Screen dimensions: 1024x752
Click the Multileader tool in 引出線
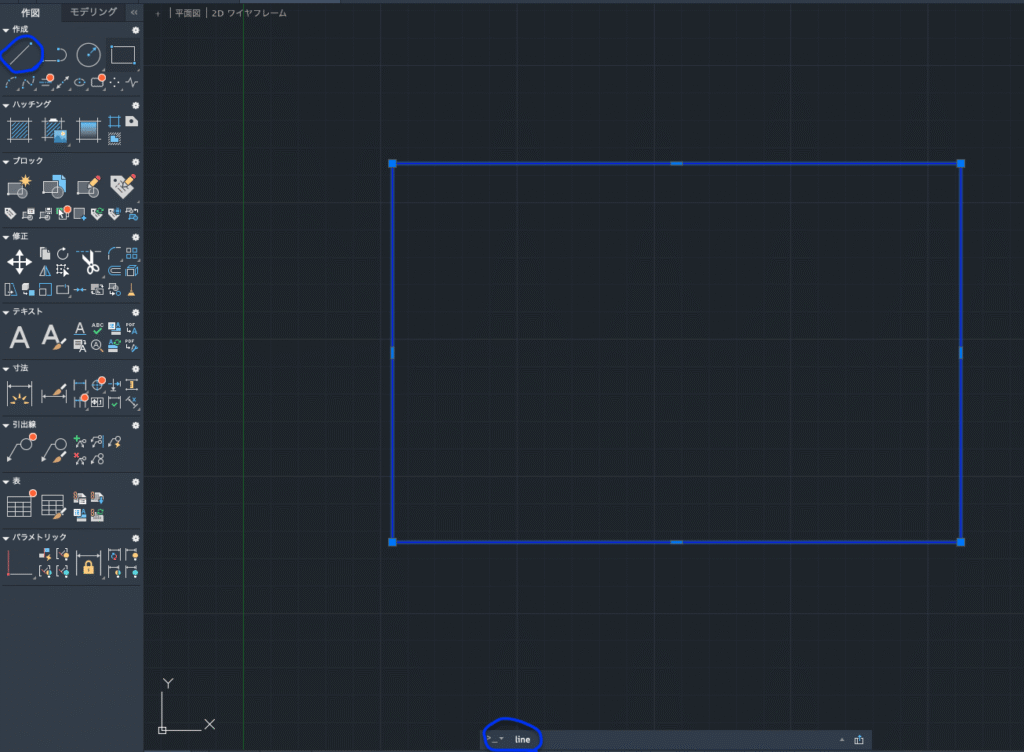point(19,449)
